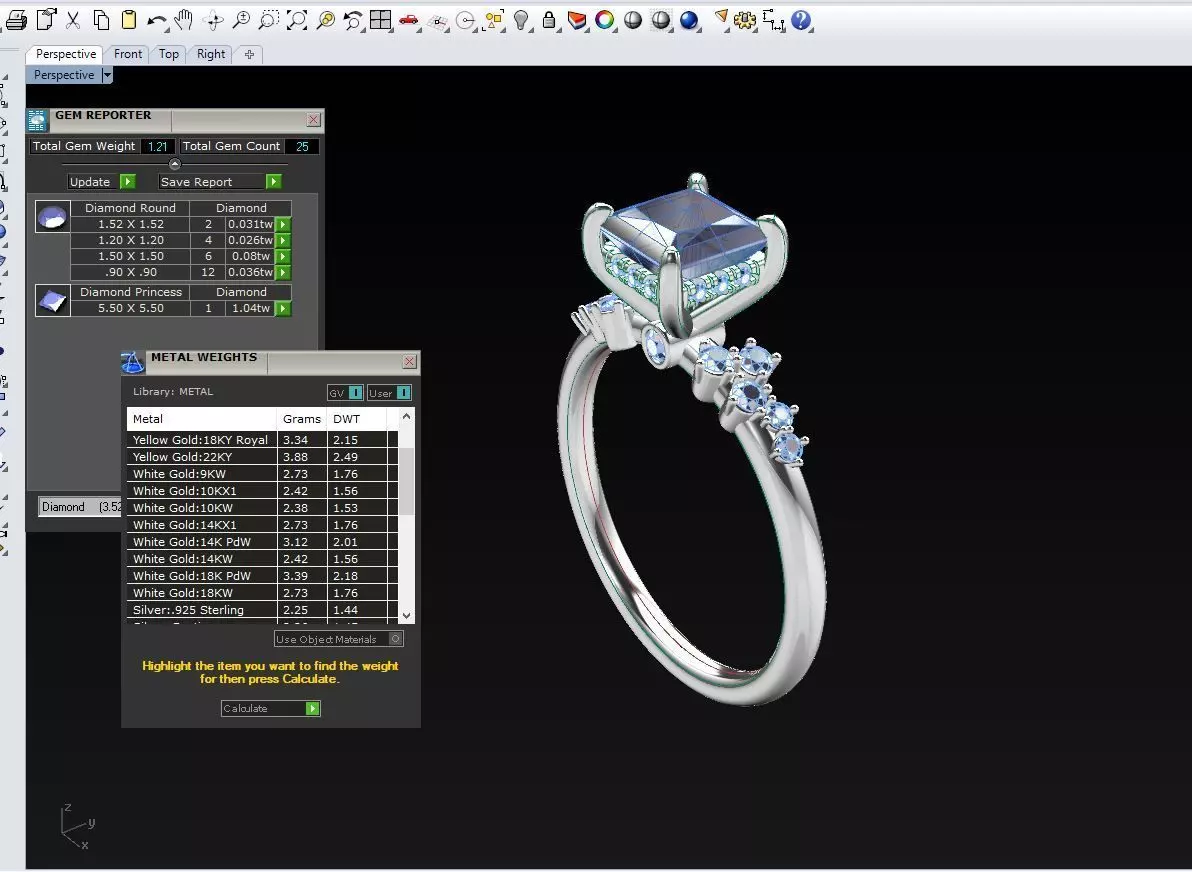1192x872 pixels.
Task: Click the construction plane grid icon
Action: pos(437,22)
